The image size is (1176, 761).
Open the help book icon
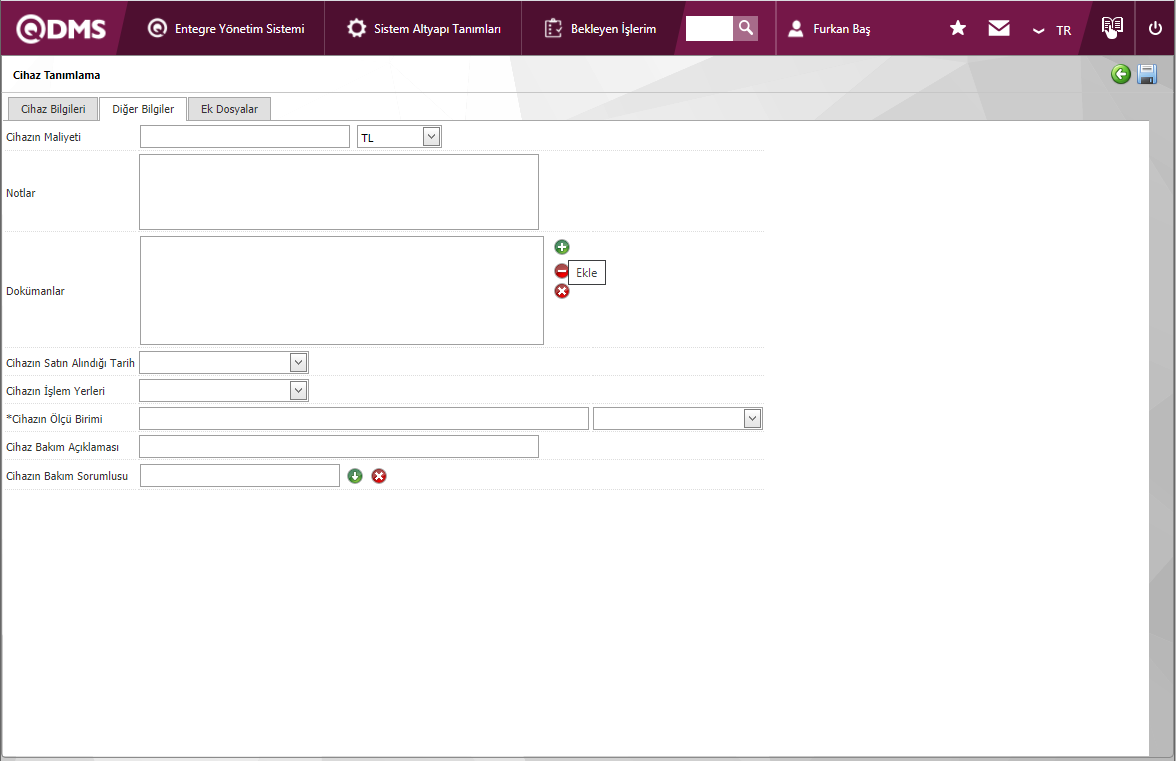1112,28
